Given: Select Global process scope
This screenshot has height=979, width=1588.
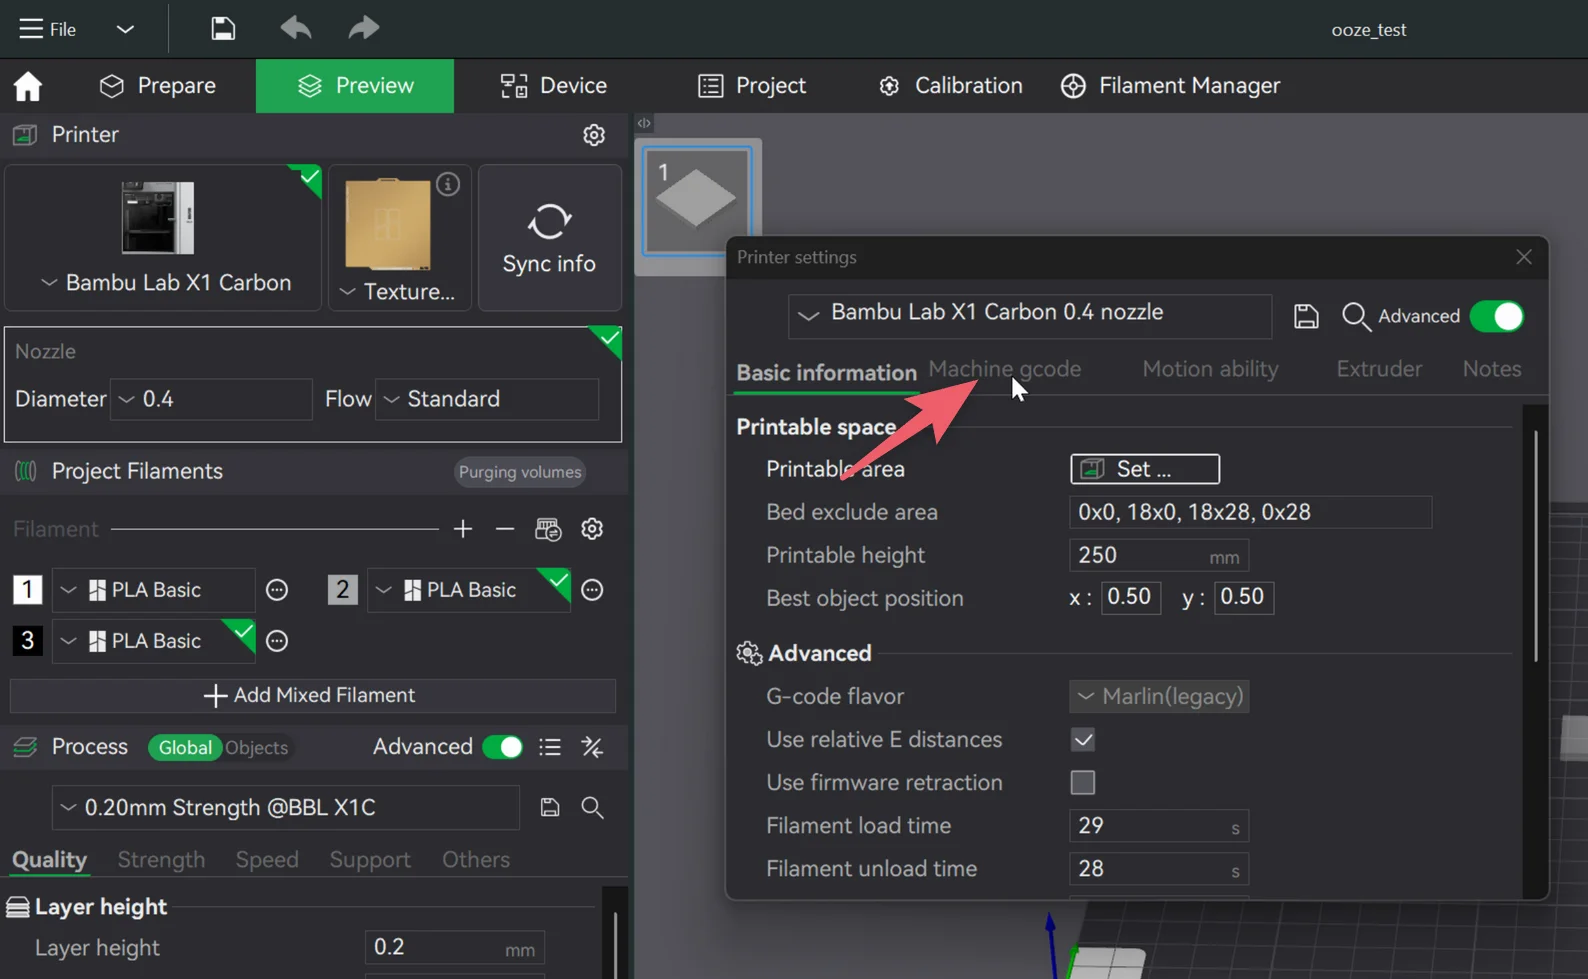Looking at the screenshot, I should [x=185, y=748].
